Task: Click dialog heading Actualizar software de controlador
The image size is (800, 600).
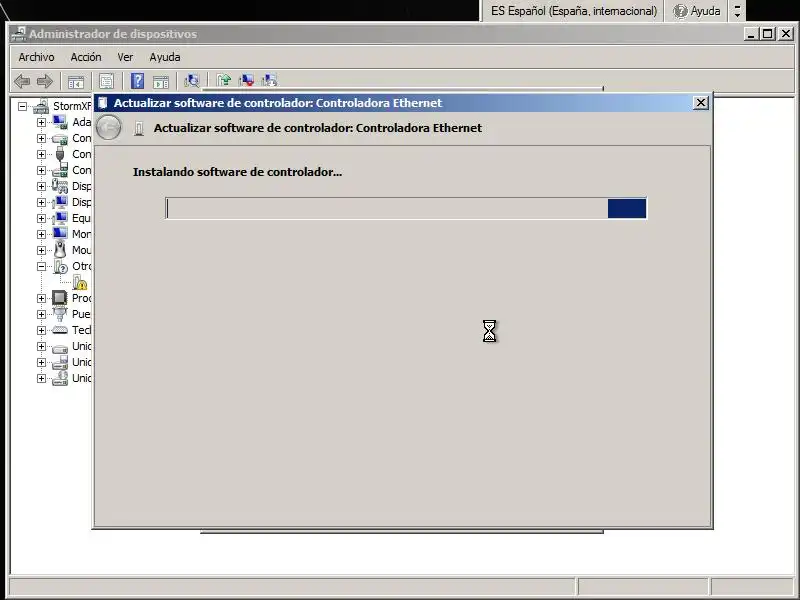Action: 317,128
